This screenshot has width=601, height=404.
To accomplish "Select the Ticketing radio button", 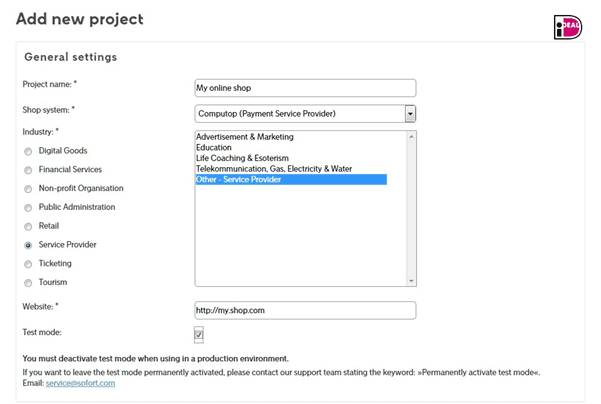I will (x=28, y=264).
